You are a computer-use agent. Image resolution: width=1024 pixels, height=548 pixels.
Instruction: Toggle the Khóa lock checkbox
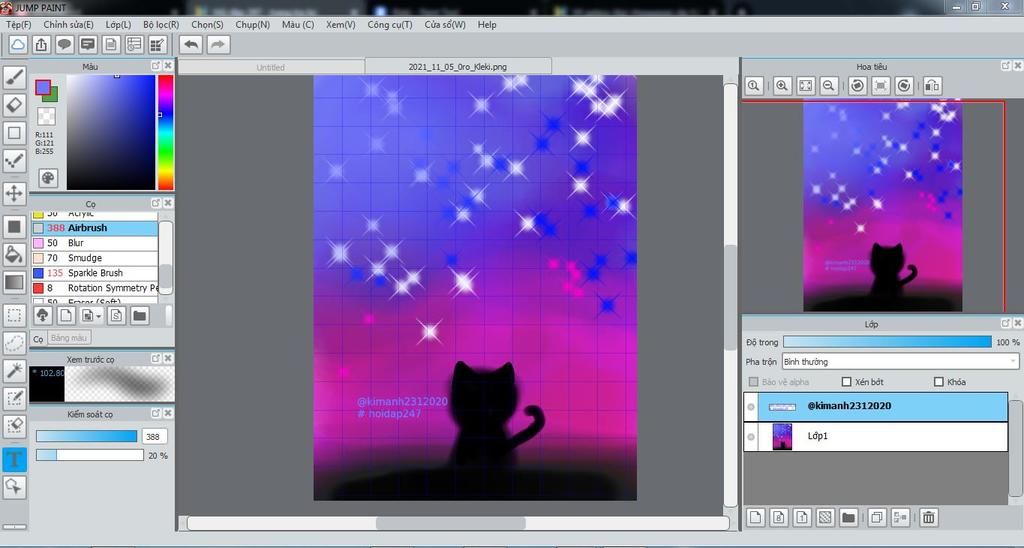click(939, 381)
